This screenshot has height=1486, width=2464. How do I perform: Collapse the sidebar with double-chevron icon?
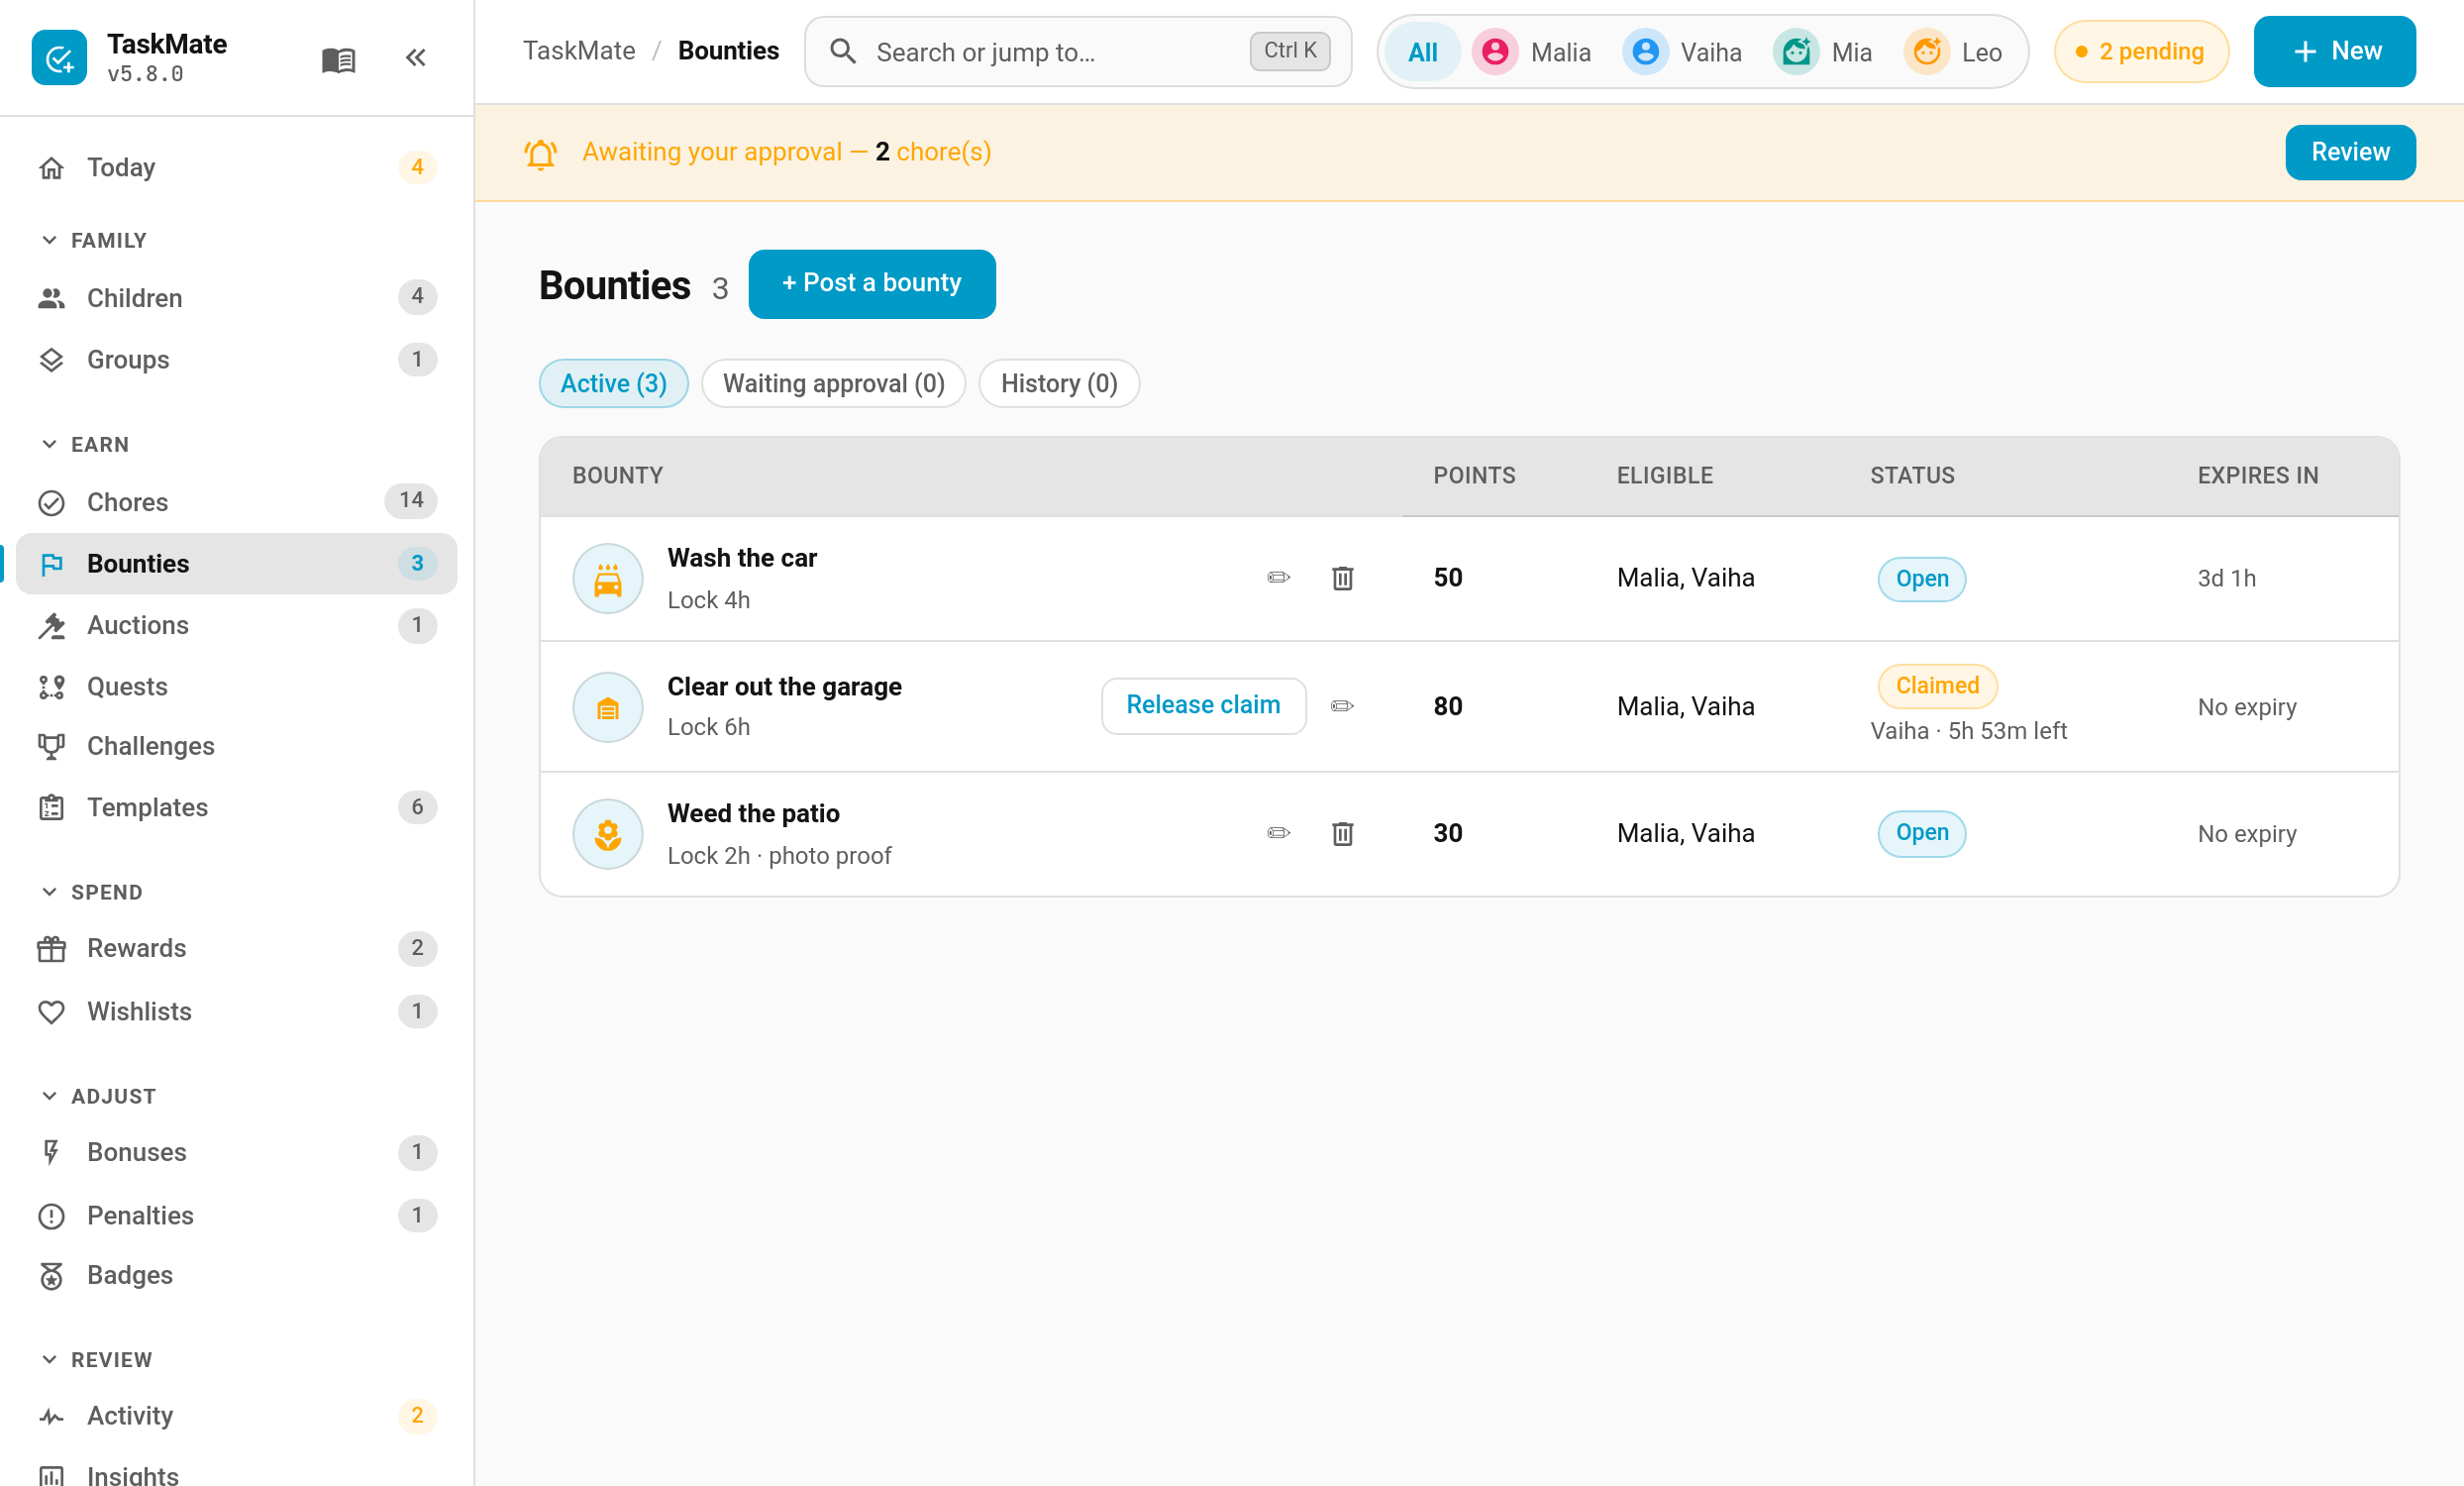(x=416, y=58)
